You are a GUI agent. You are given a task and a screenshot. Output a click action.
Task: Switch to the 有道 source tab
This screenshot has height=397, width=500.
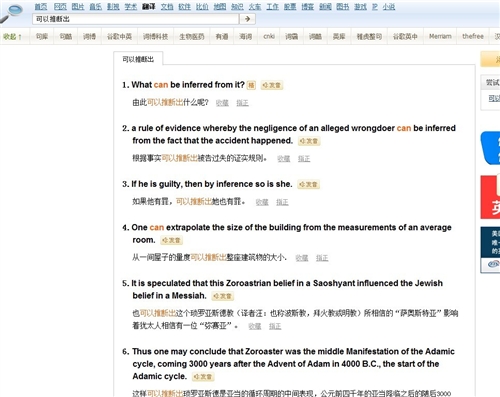[222, 37]
